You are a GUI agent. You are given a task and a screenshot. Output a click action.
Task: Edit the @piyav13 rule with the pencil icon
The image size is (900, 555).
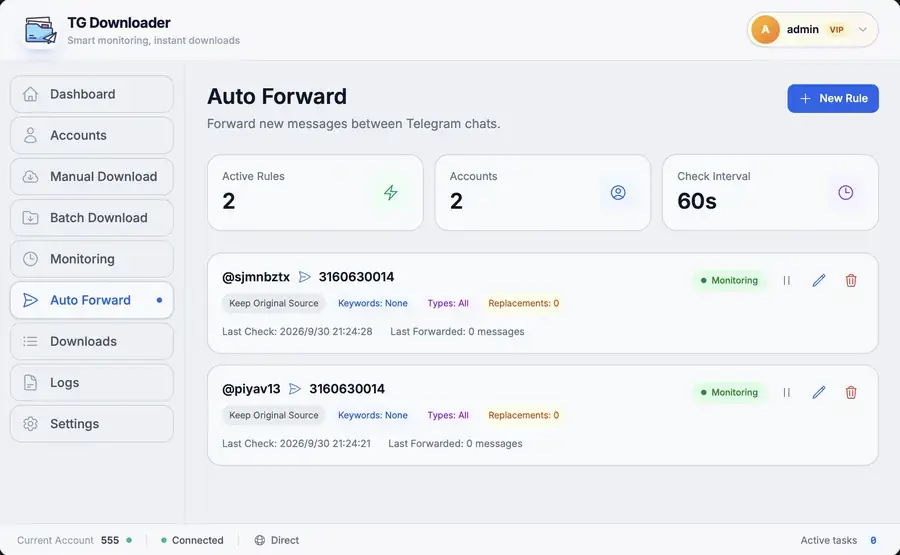[x=819, y=393]
